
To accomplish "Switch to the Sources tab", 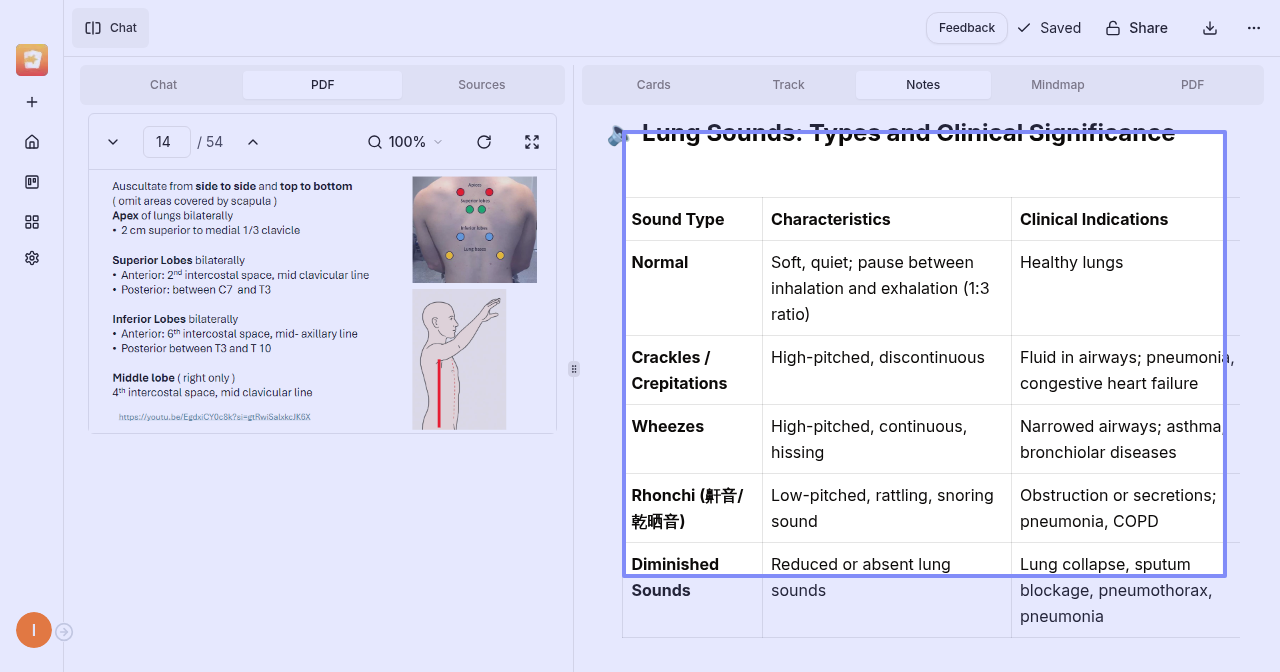I will 481,85.
